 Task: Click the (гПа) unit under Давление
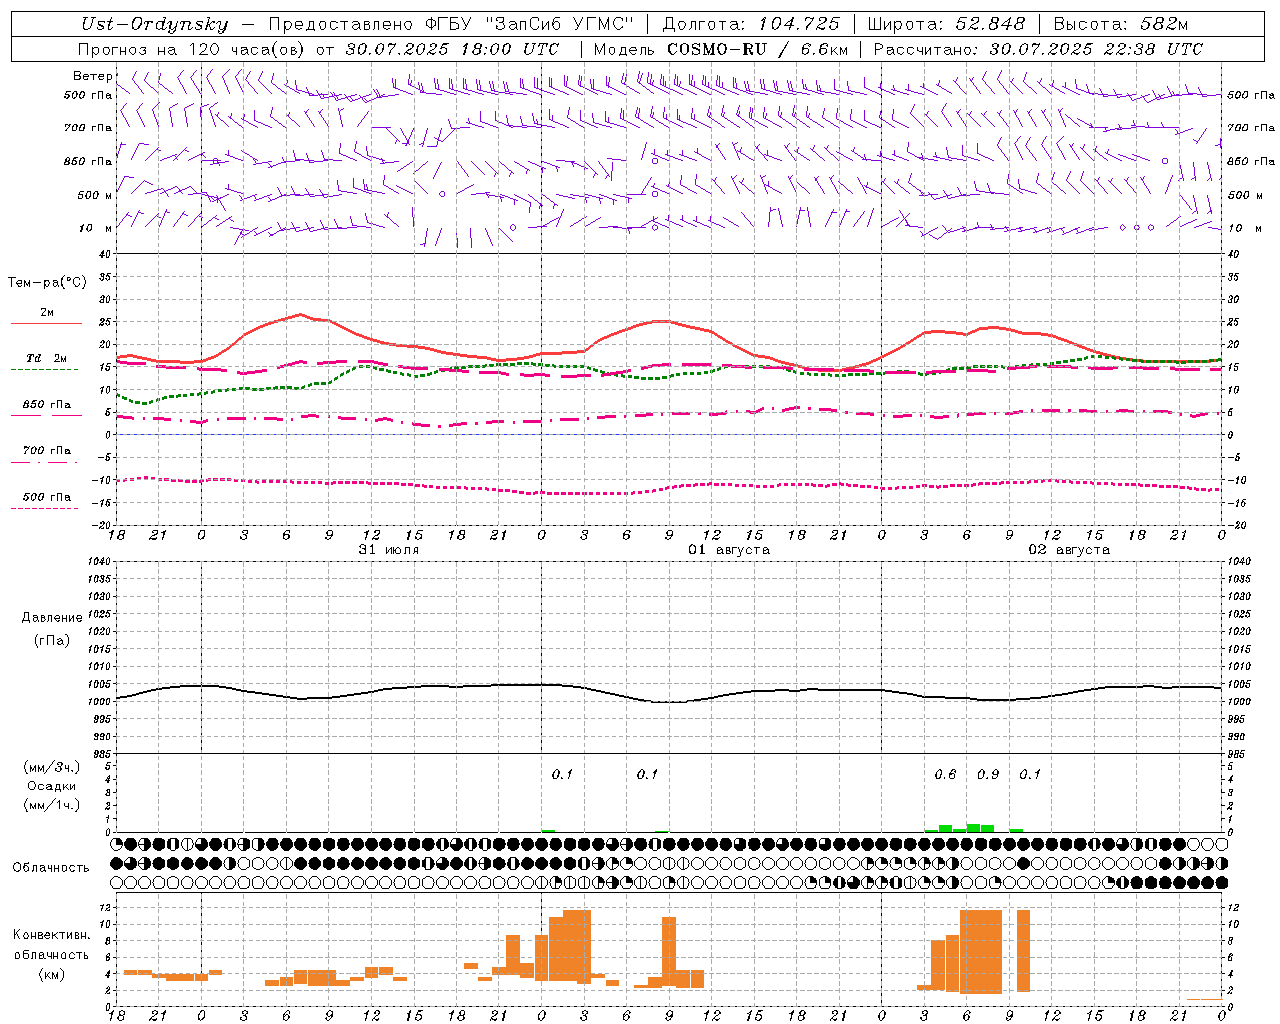52,640
